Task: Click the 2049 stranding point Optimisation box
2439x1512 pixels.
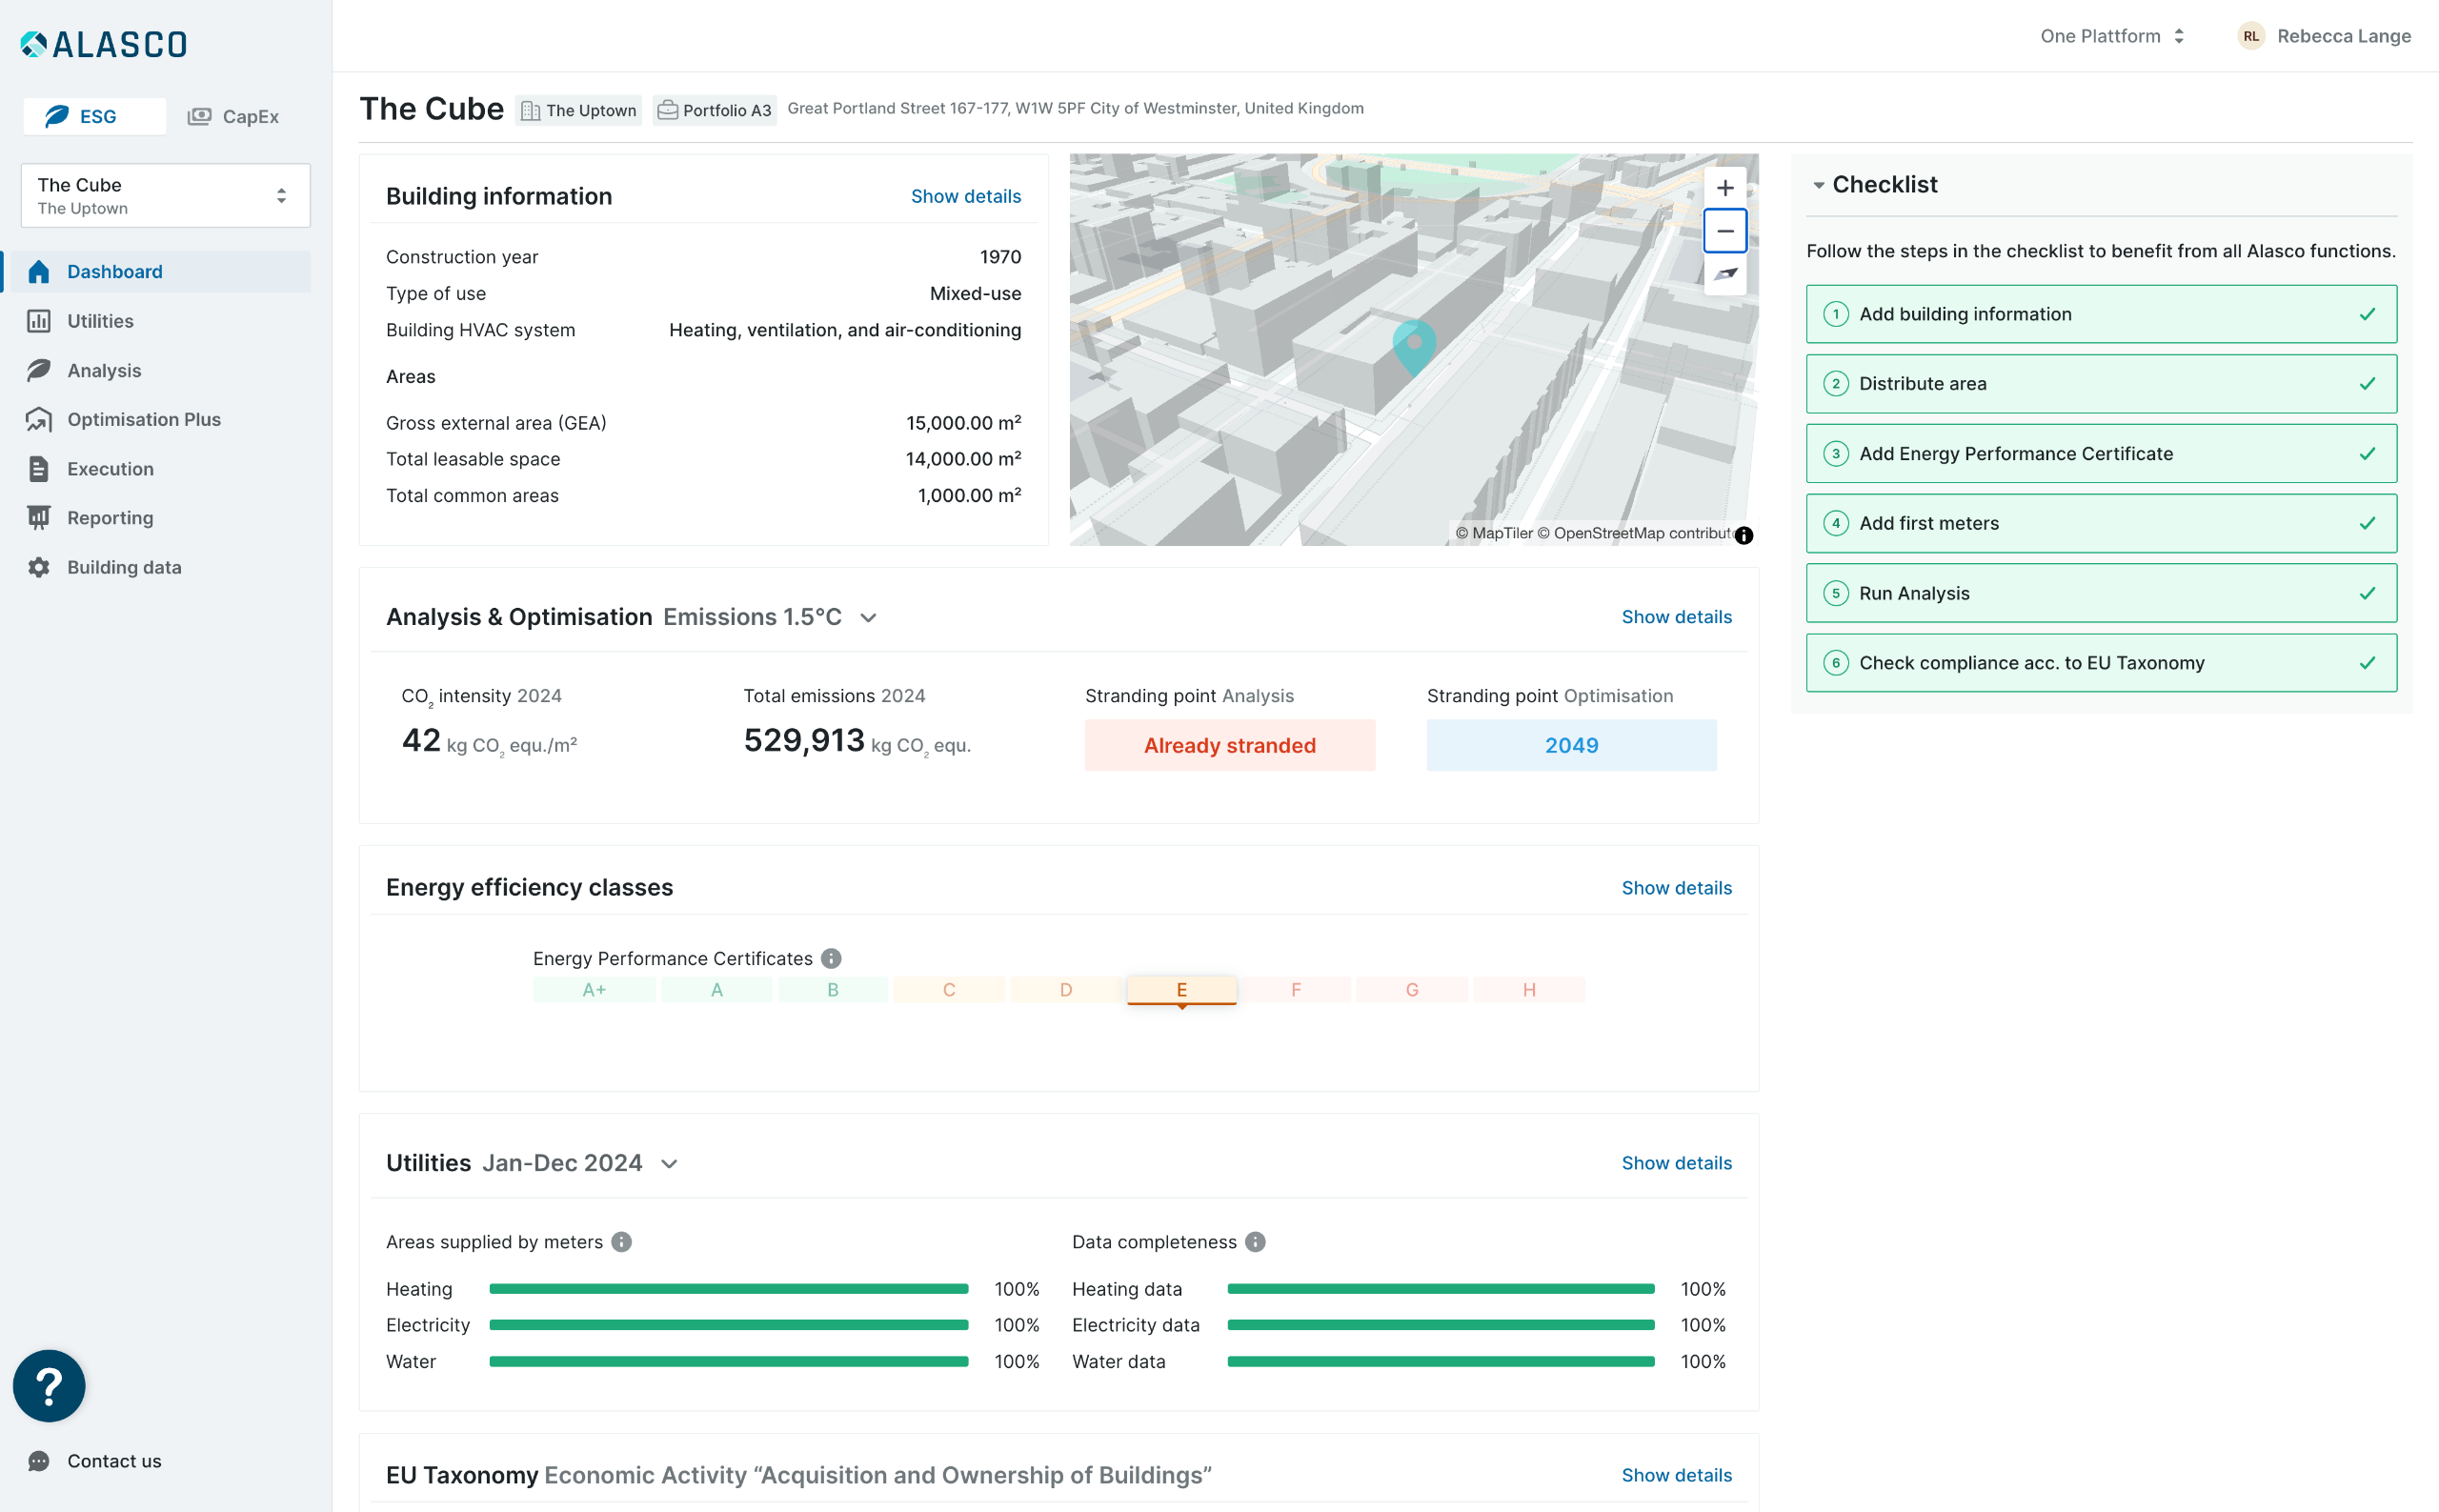Action: coord(1570,745)
